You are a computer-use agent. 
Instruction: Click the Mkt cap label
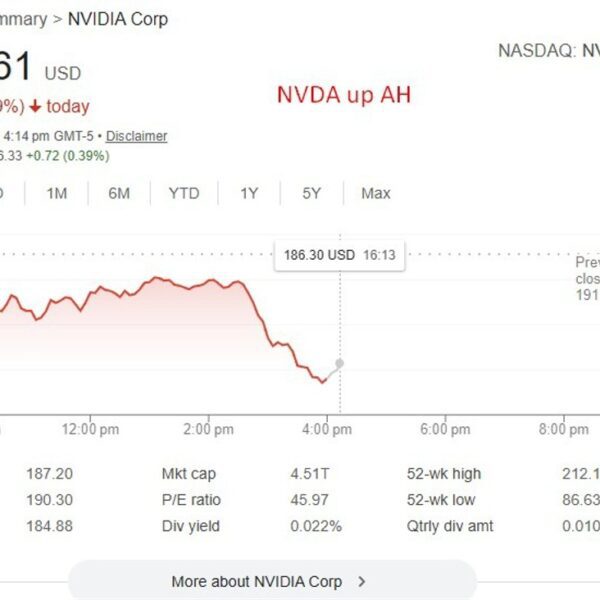188,474
